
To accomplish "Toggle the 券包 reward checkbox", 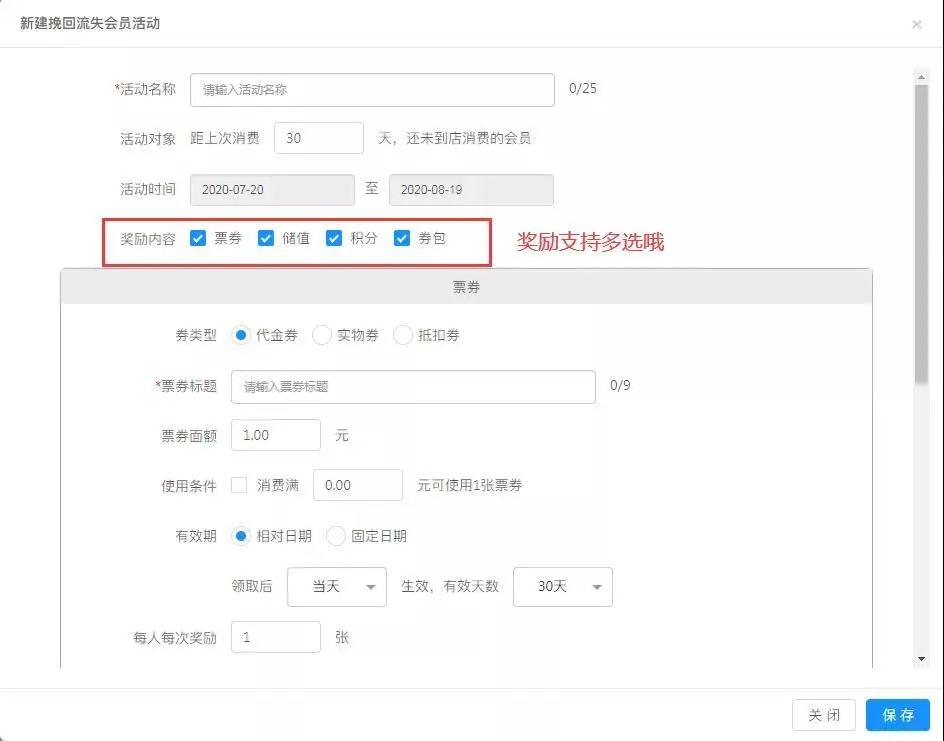I will point(402,238).
